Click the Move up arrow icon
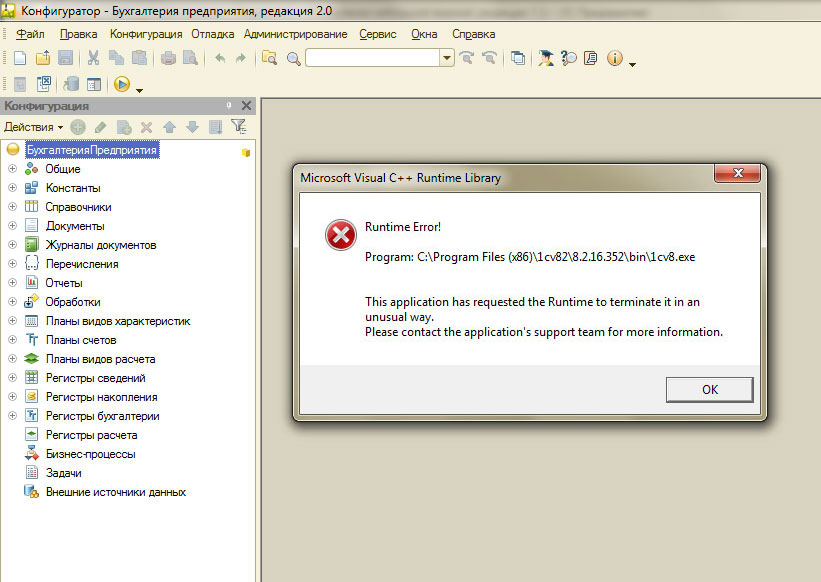The image size is (821, 582). (169, 127)
